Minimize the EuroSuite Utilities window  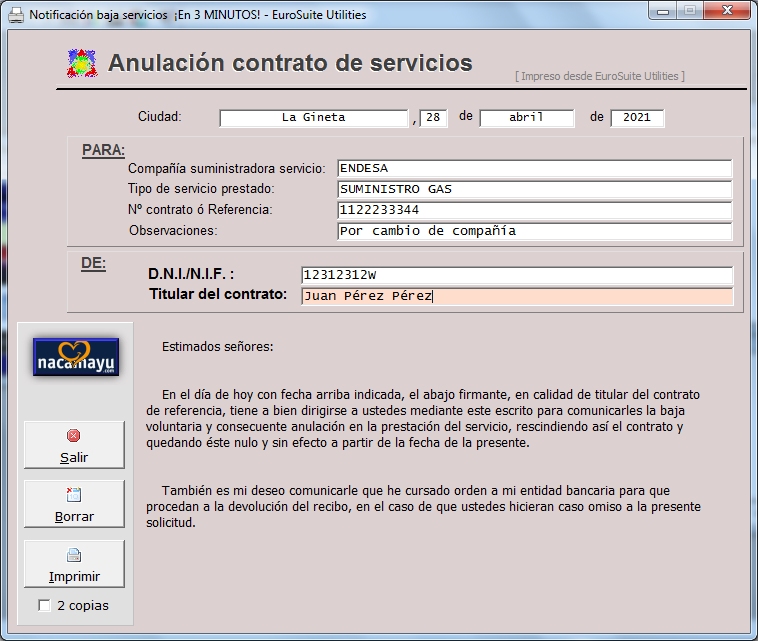[662, 11]
